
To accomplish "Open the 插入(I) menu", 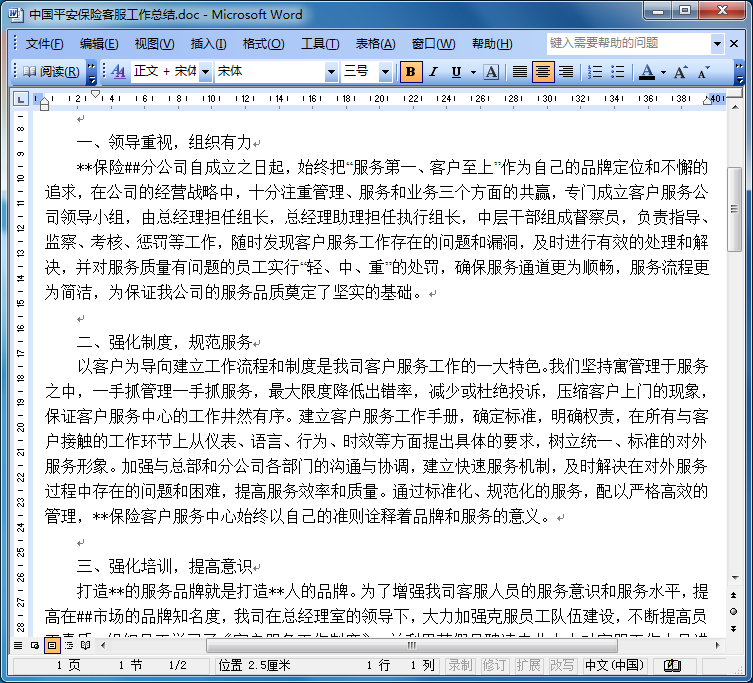I will pos(208,44).
